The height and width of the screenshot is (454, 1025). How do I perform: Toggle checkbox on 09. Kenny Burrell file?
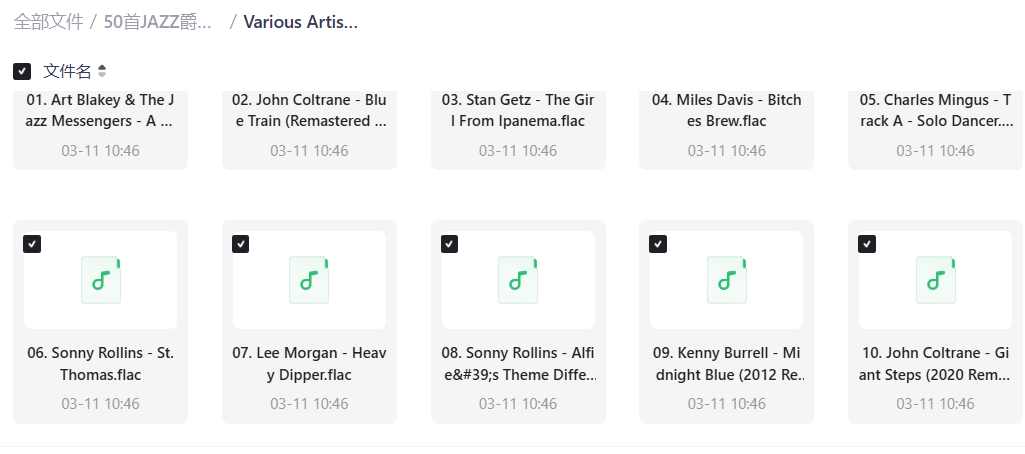pyautogui.click(x=658, y=244)
